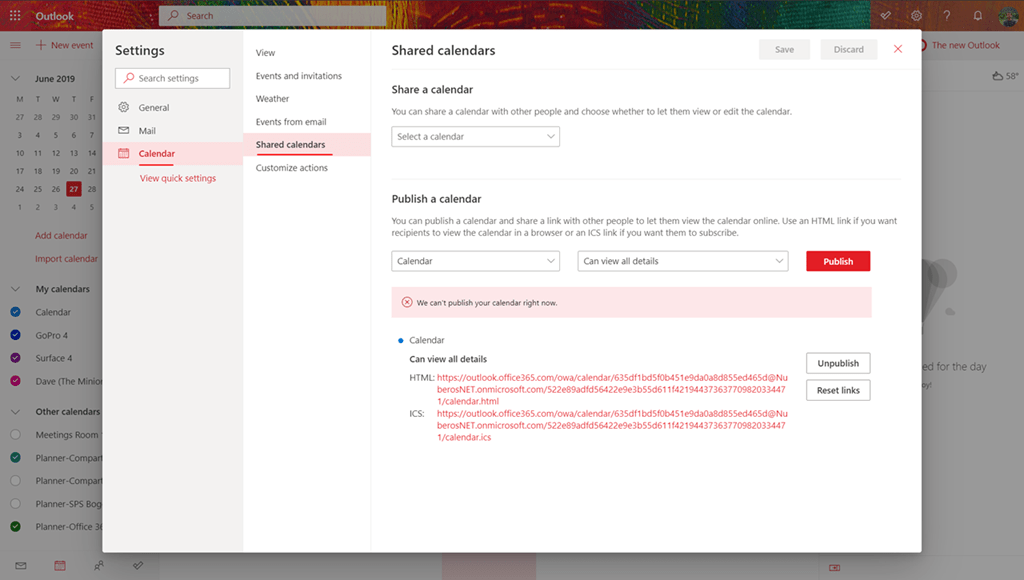Open View quick settings link
The height and width of the screenshot is (580, 1024).
[178, 178]
